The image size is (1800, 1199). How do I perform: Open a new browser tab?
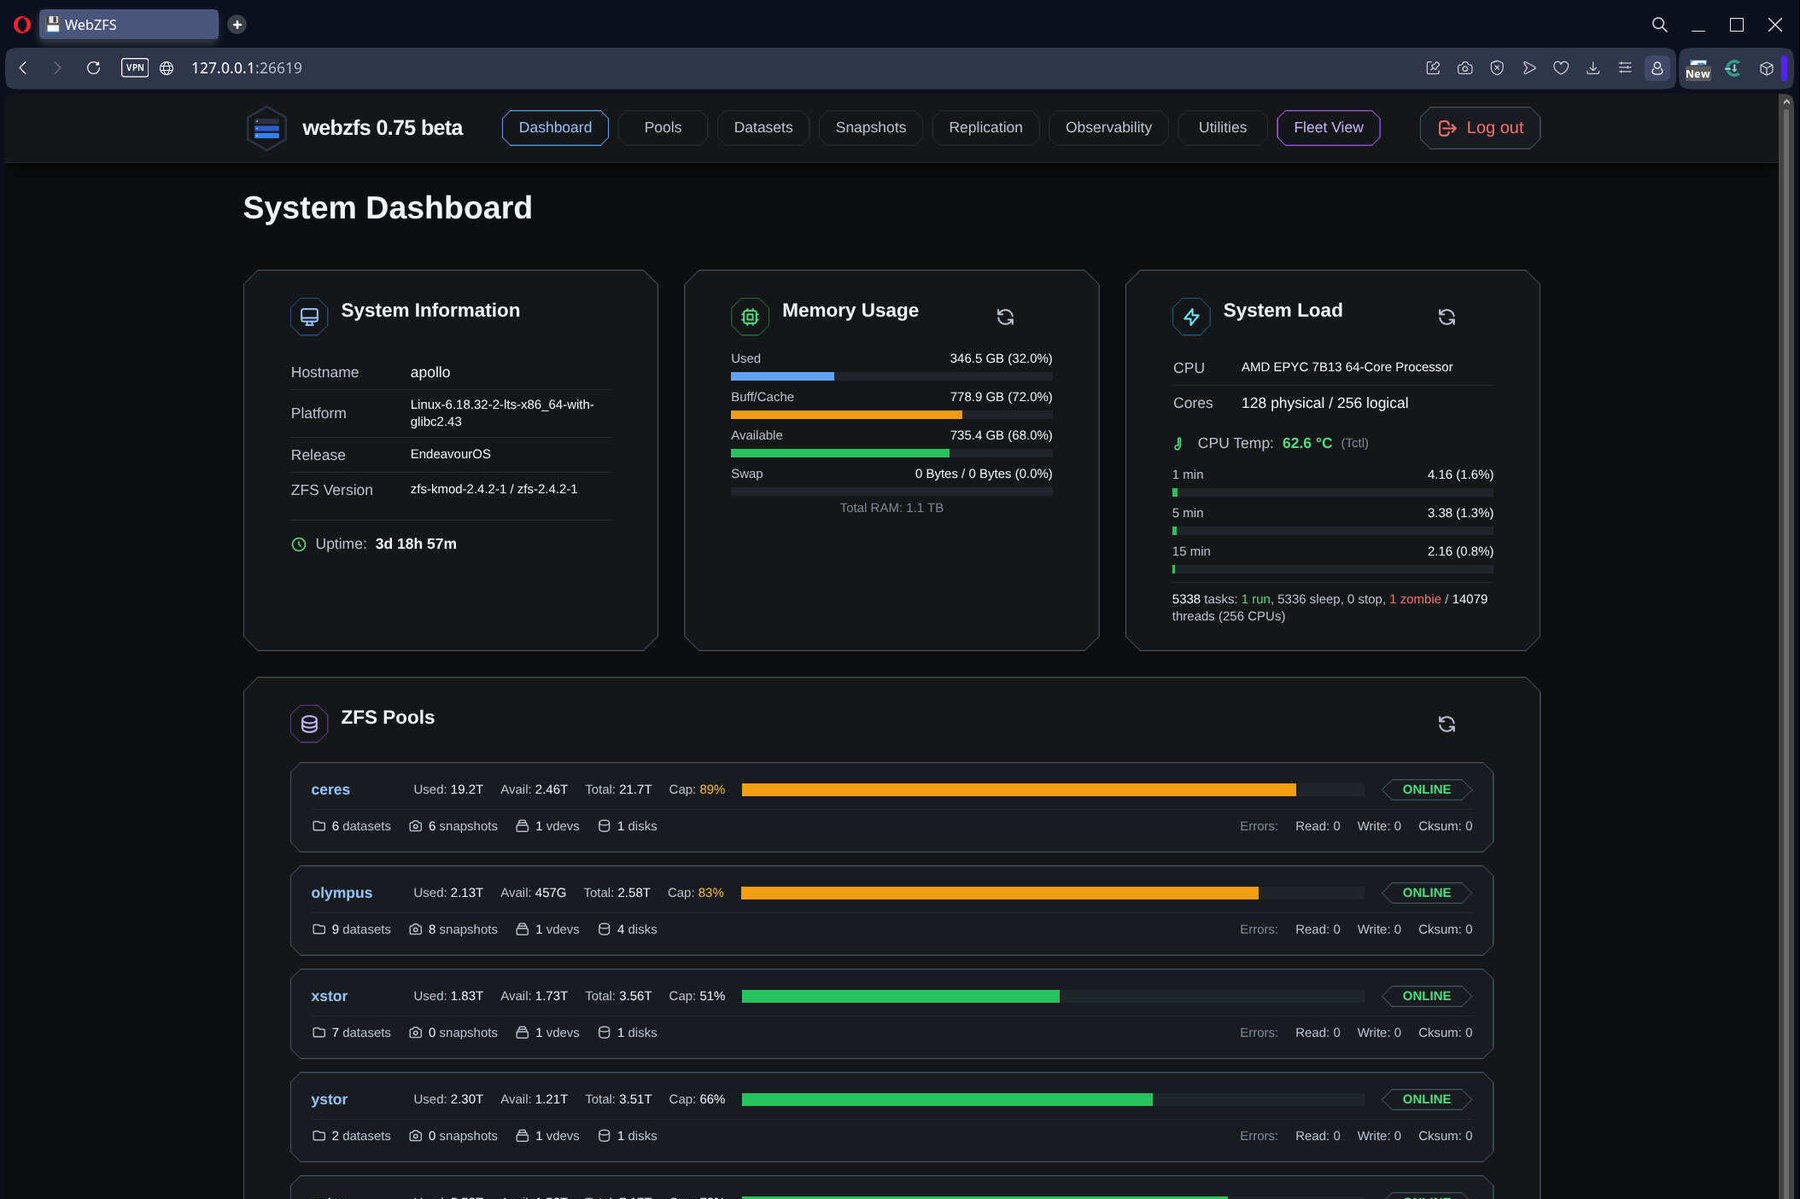click(x=237, y=24)
